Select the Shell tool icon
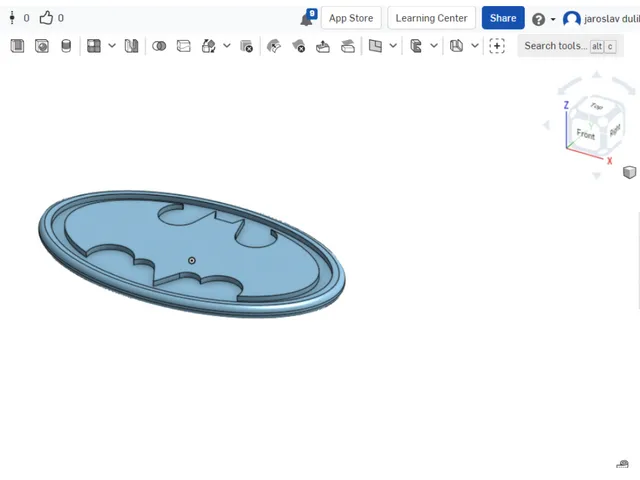This screenshot has height=480, width=640. coord(17,46)
